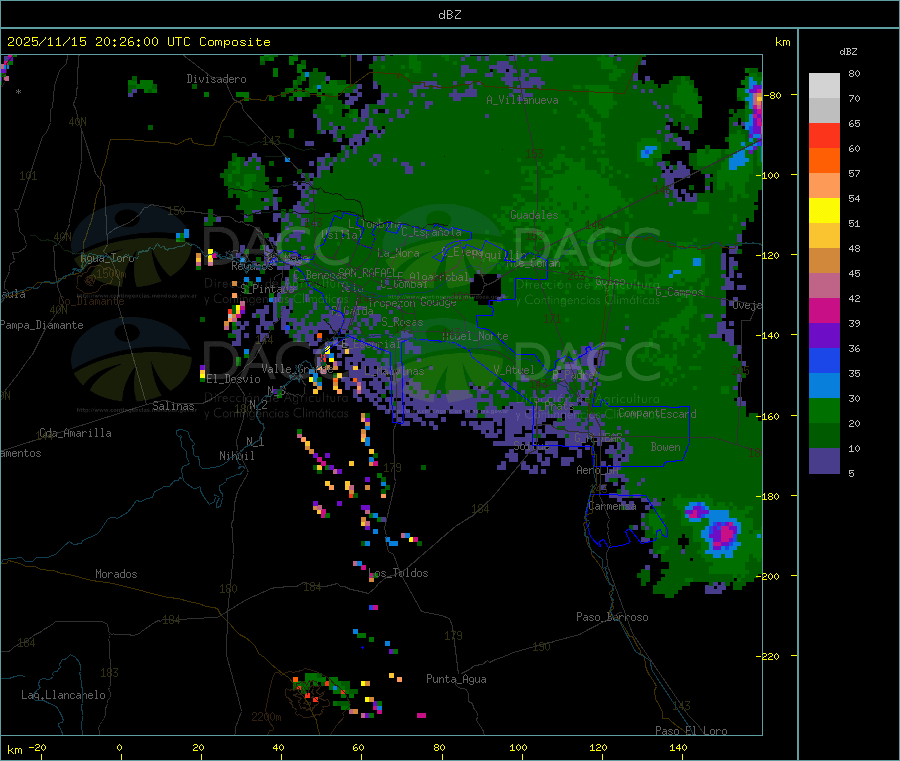Click the Punta_Agua map label
The width and height of the screenshot is (900, 761).
point(456,679)
